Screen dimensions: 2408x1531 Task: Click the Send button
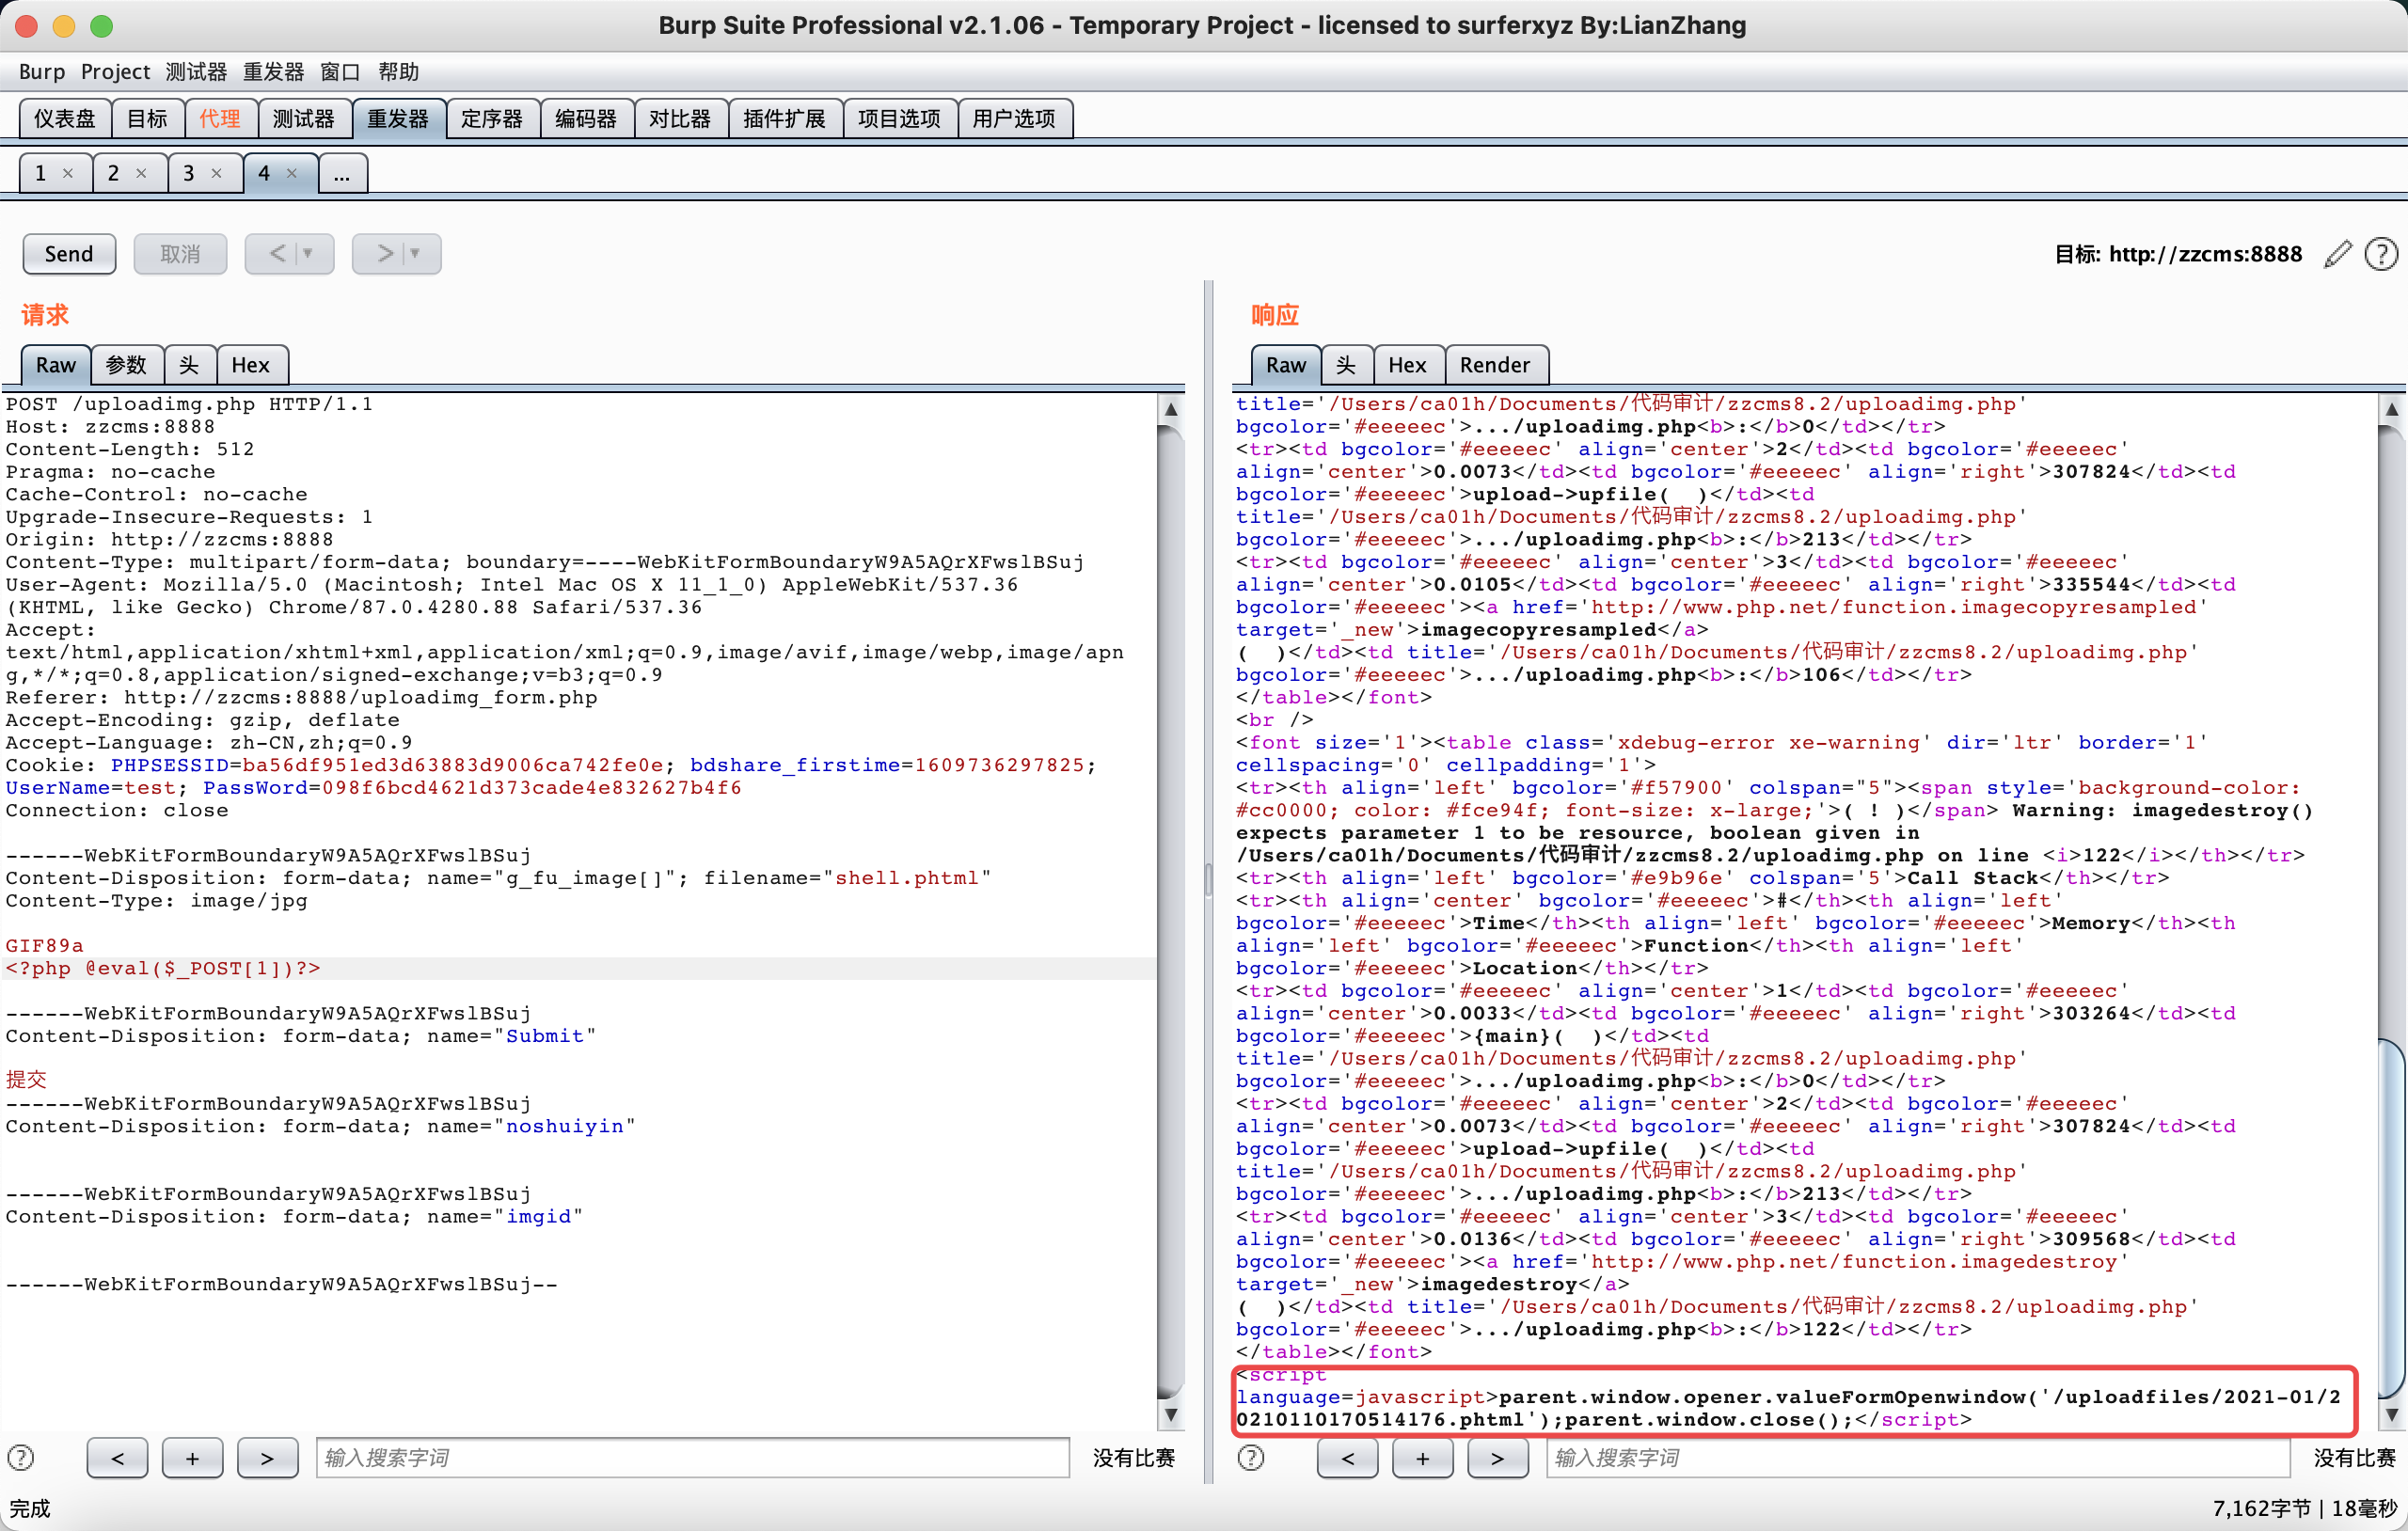coord(69,254)
